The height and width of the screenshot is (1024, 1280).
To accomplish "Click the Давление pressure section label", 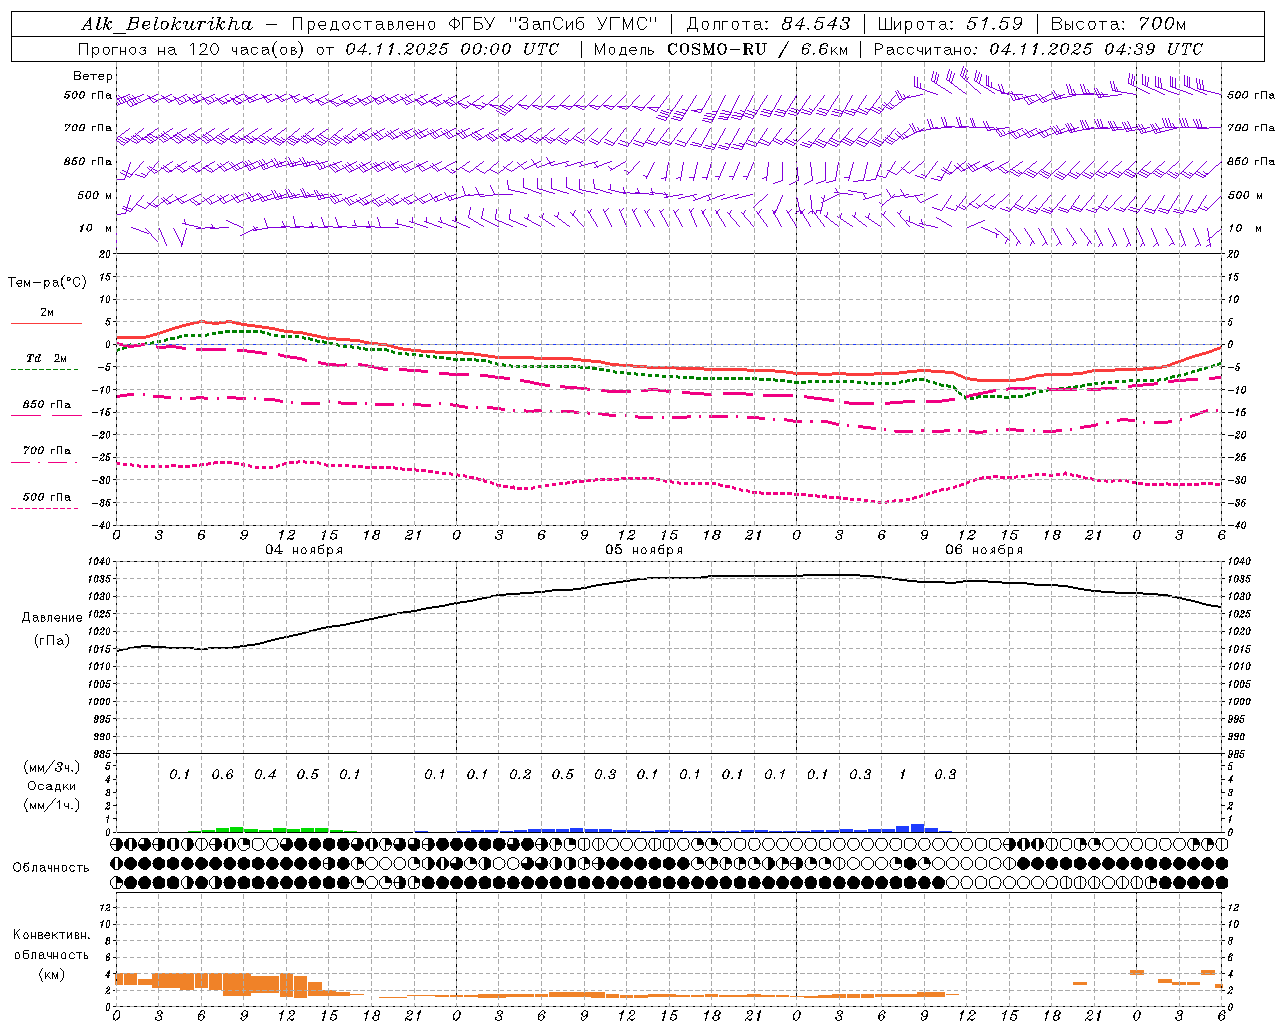I will pyautogui.click(x=51, y=618).
